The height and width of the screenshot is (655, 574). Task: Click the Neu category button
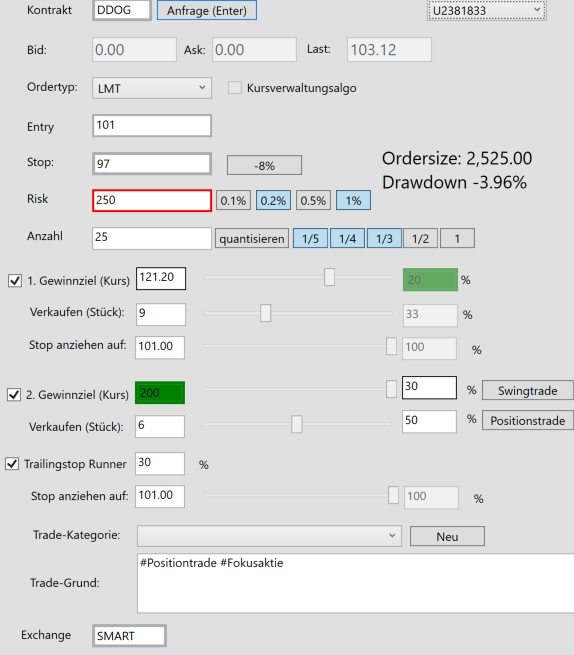click(447, 536)
